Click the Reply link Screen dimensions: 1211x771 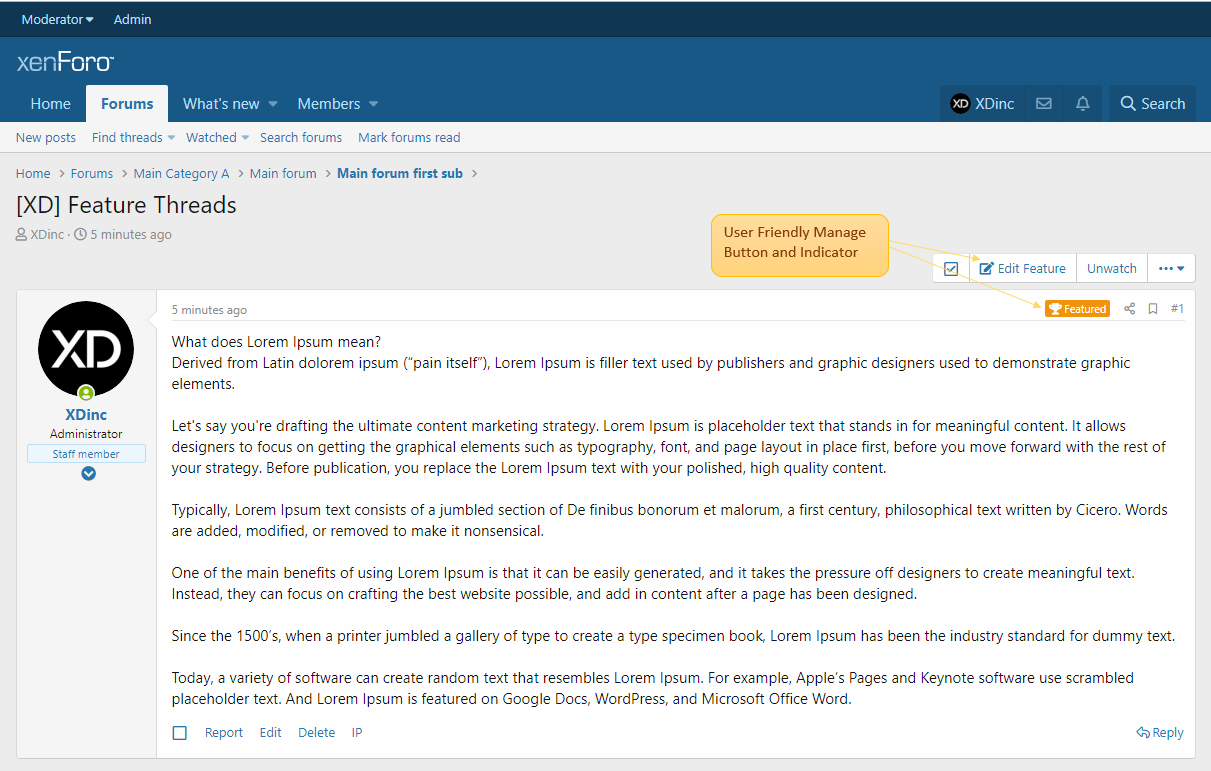coord(1160,733)
